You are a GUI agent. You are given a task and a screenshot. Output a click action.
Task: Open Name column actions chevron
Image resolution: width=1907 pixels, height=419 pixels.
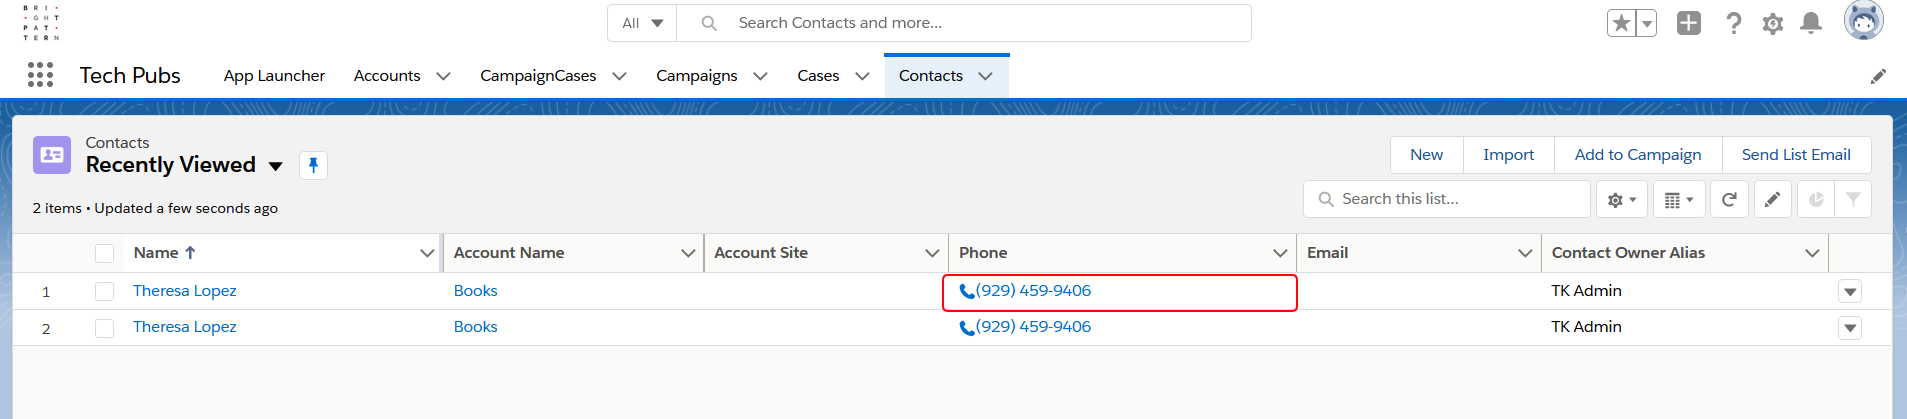[x=427, y=253]
